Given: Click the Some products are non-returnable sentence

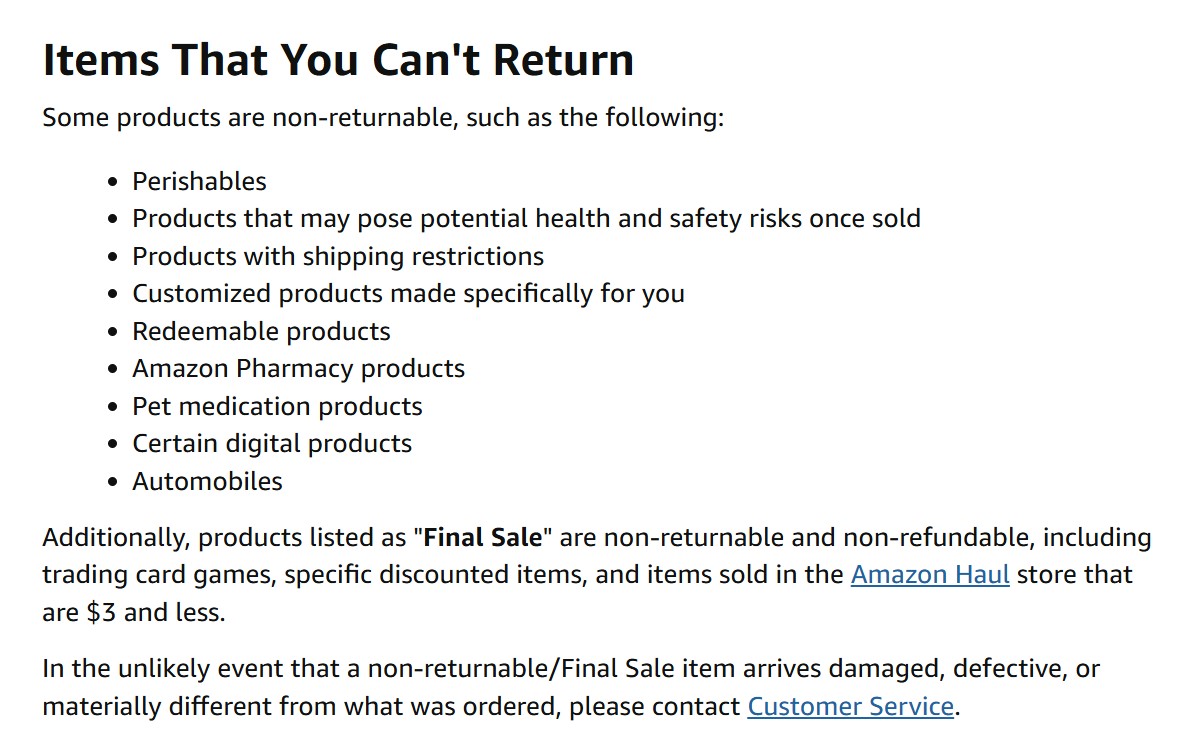Looking at the screenshot, I should [x=384, y=118].
